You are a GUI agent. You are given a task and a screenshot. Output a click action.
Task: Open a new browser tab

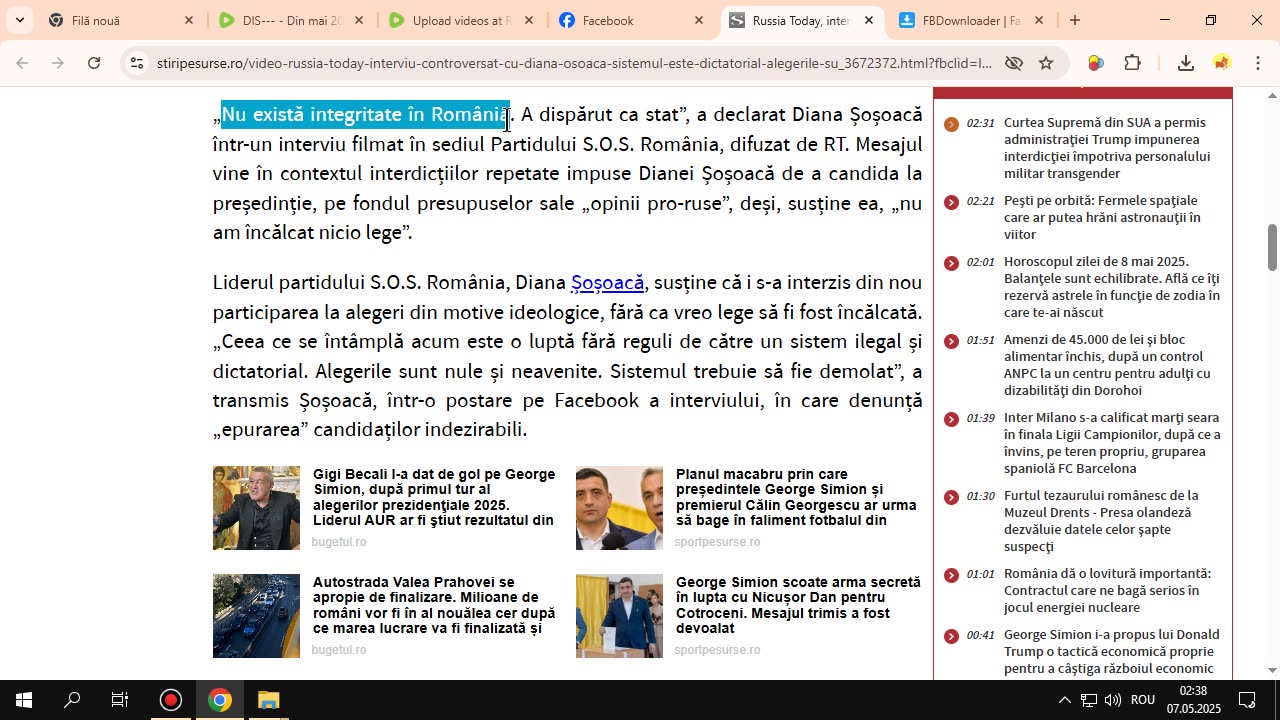[1075, 20]
